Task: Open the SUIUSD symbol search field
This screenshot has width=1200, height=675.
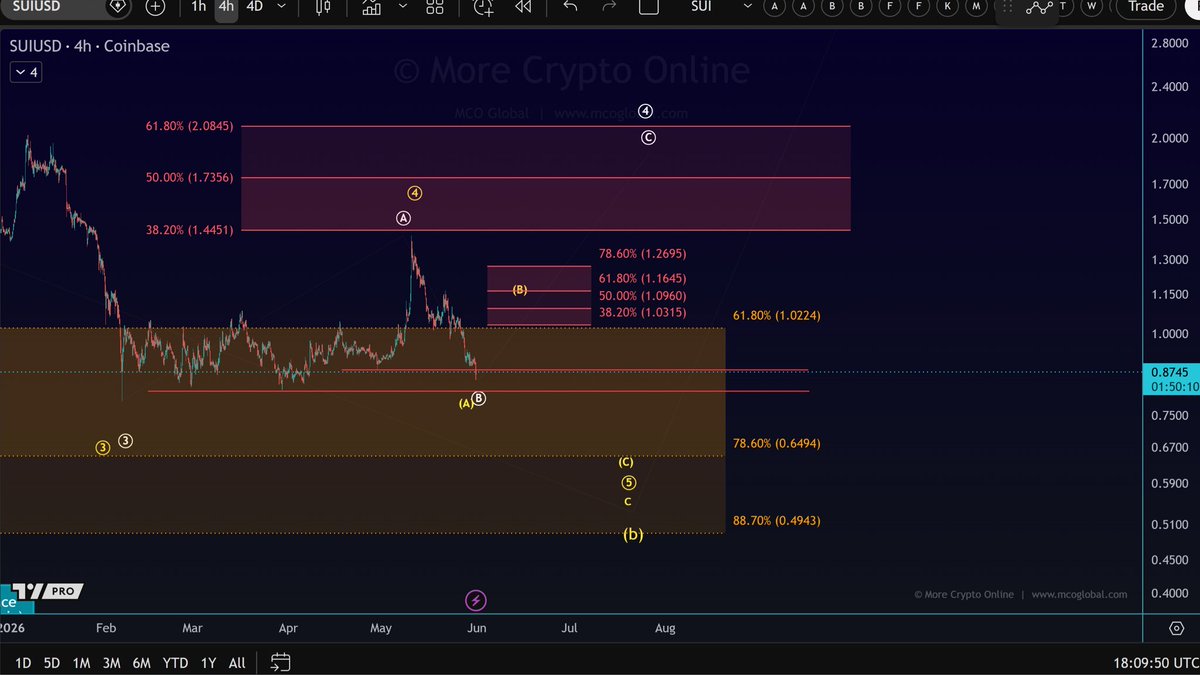Action: [50, 7]
